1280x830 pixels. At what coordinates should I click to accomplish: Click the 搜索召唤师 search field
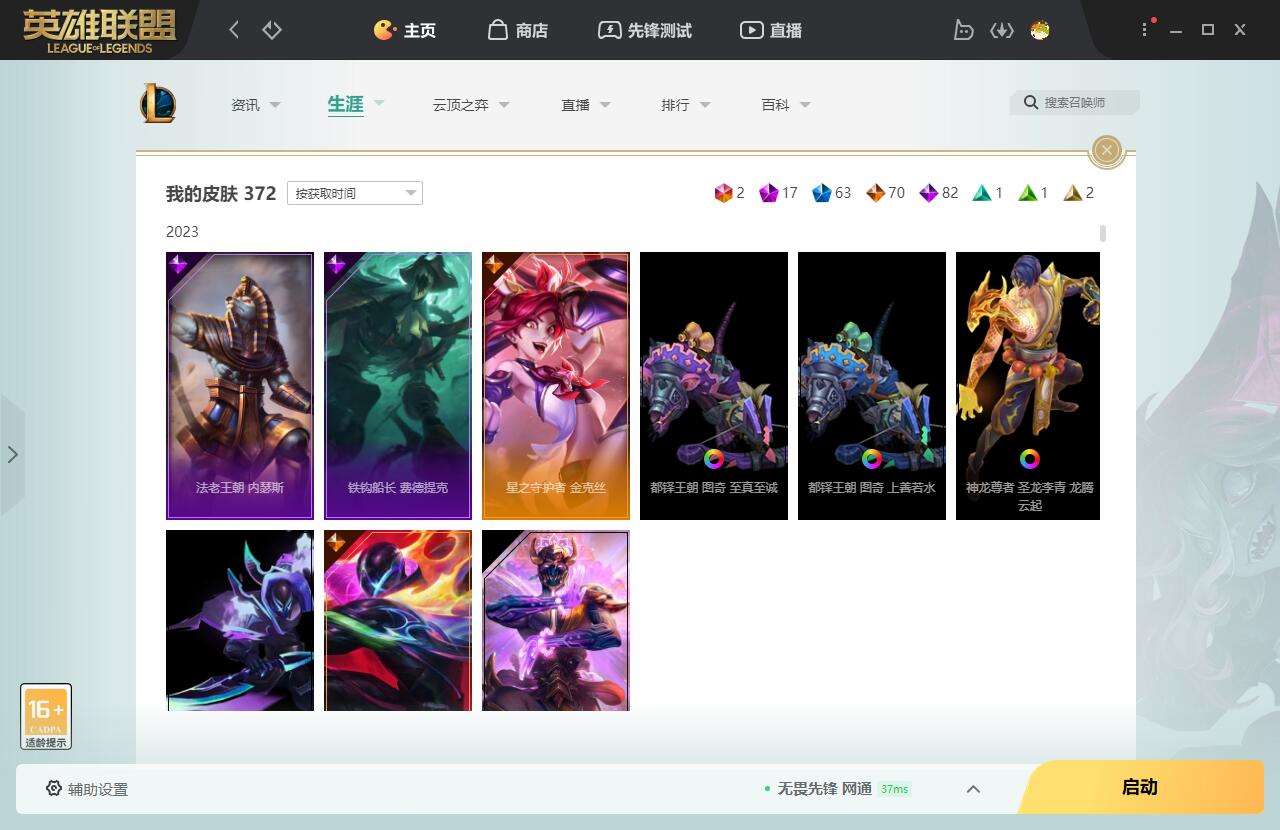tap(1075, 102)
